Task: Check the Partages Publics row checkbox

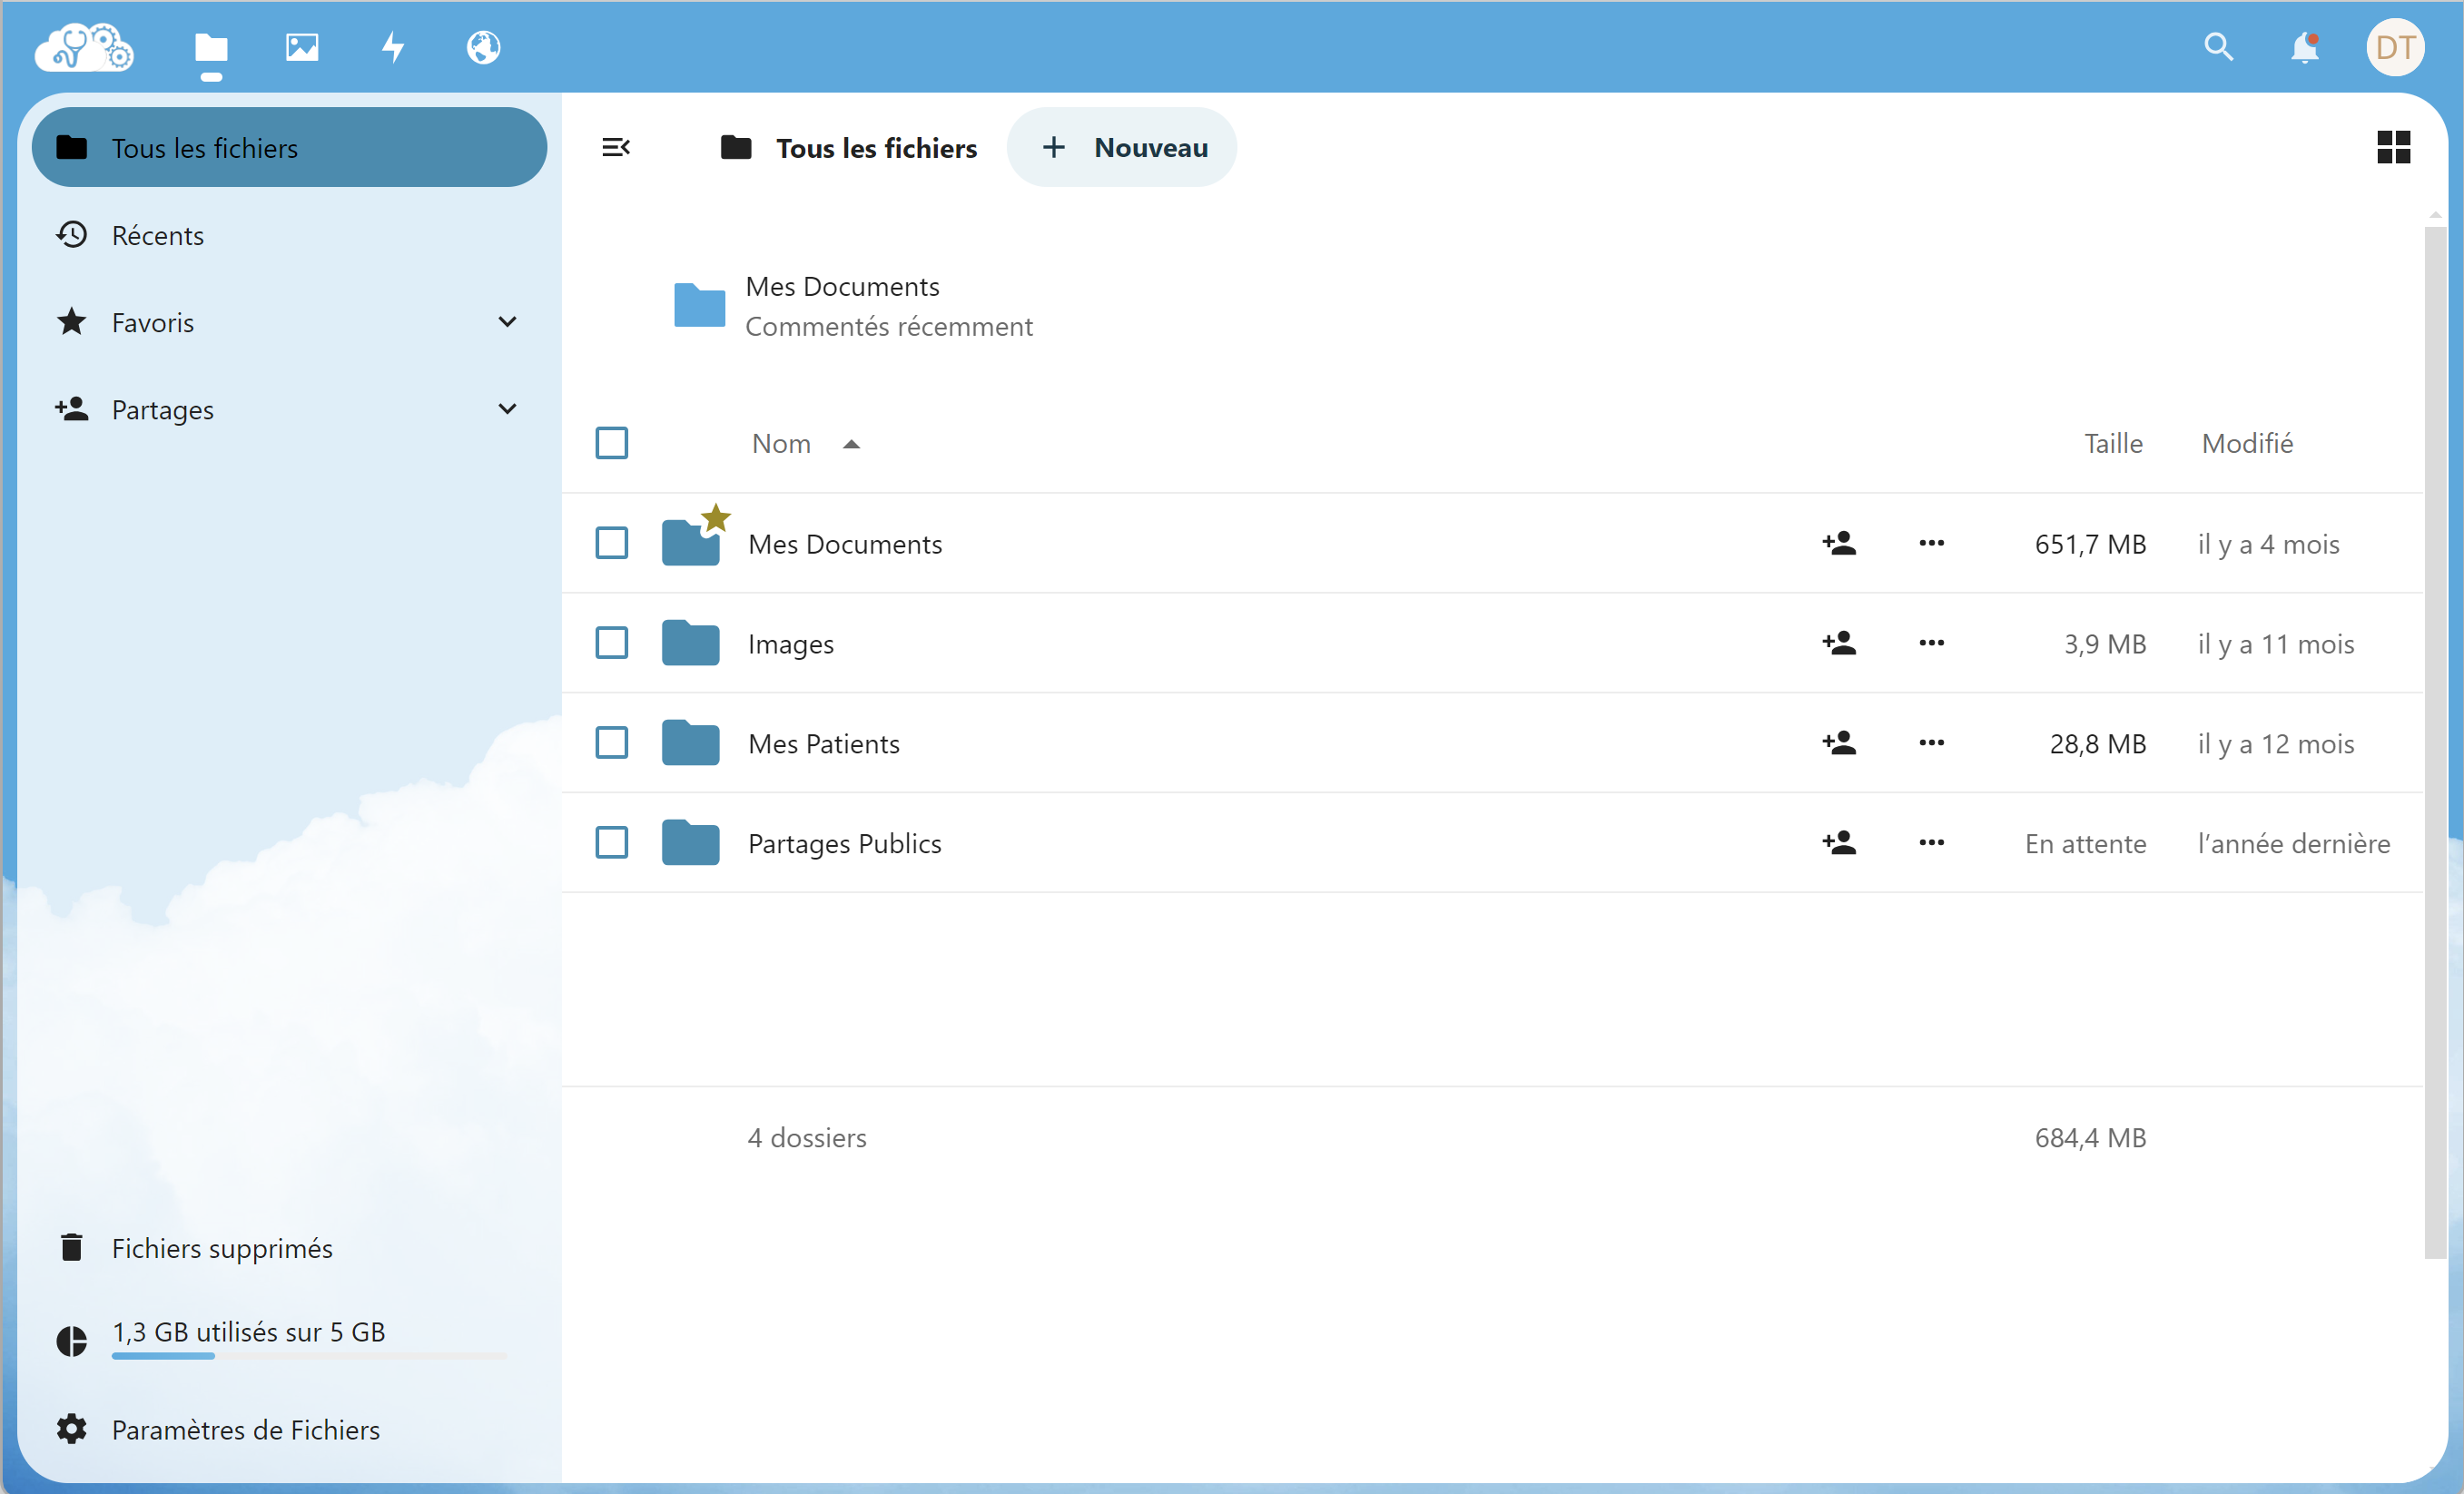Action: tap(611, 843)
